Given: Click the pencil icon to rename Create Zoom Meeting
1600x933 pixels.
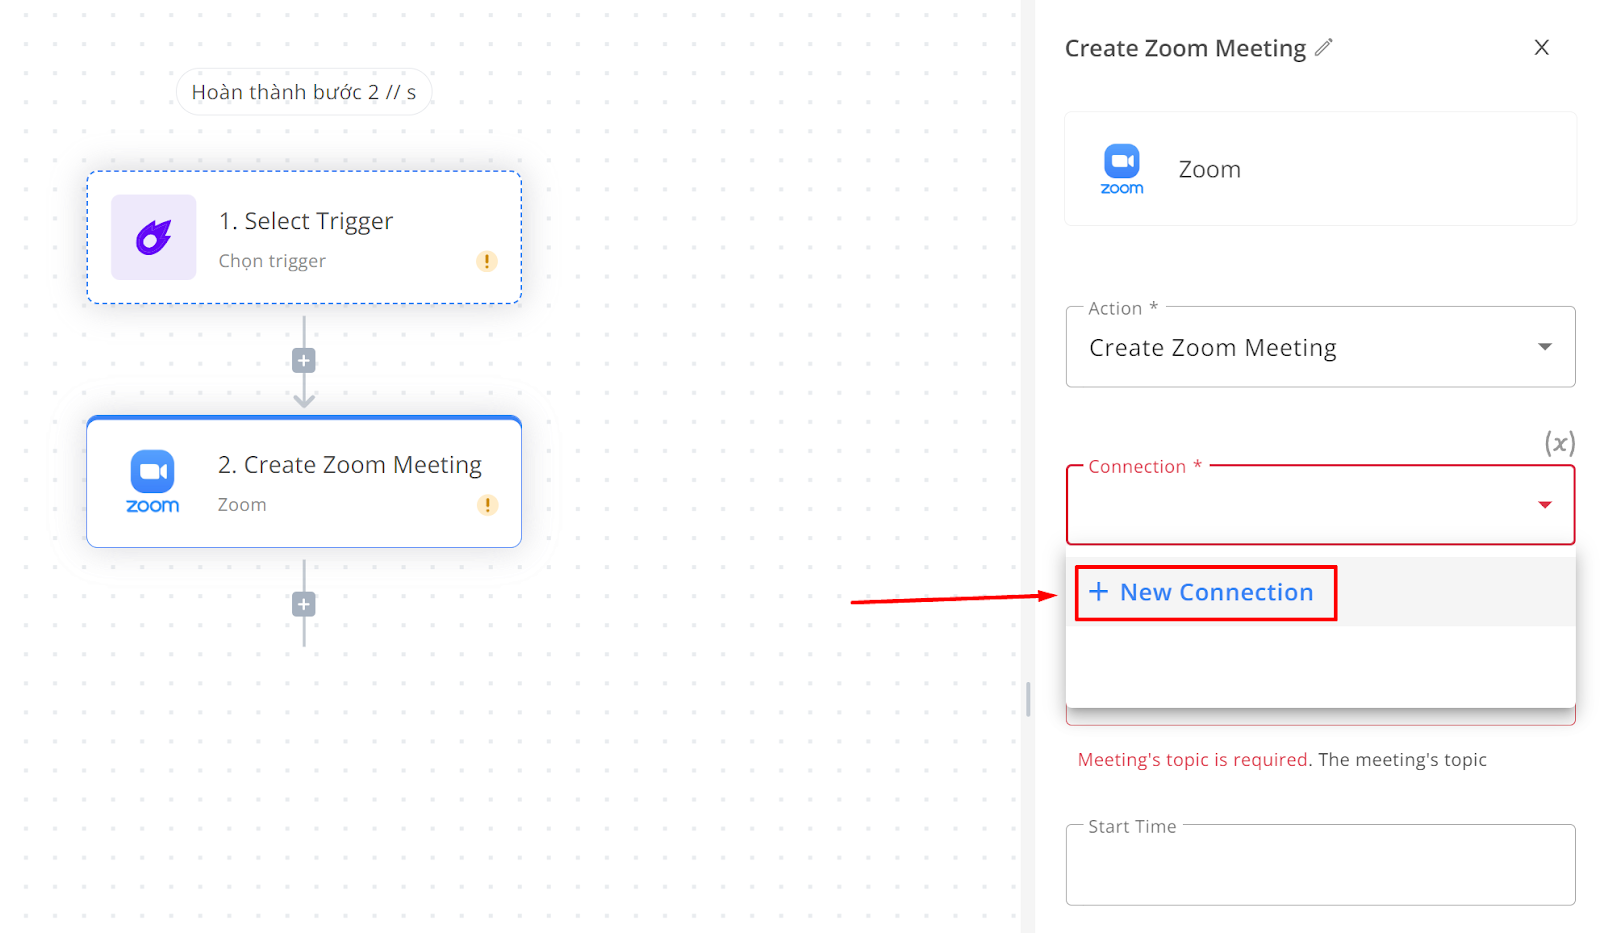Looking at the screenshot, I should tap(1324, 47).
